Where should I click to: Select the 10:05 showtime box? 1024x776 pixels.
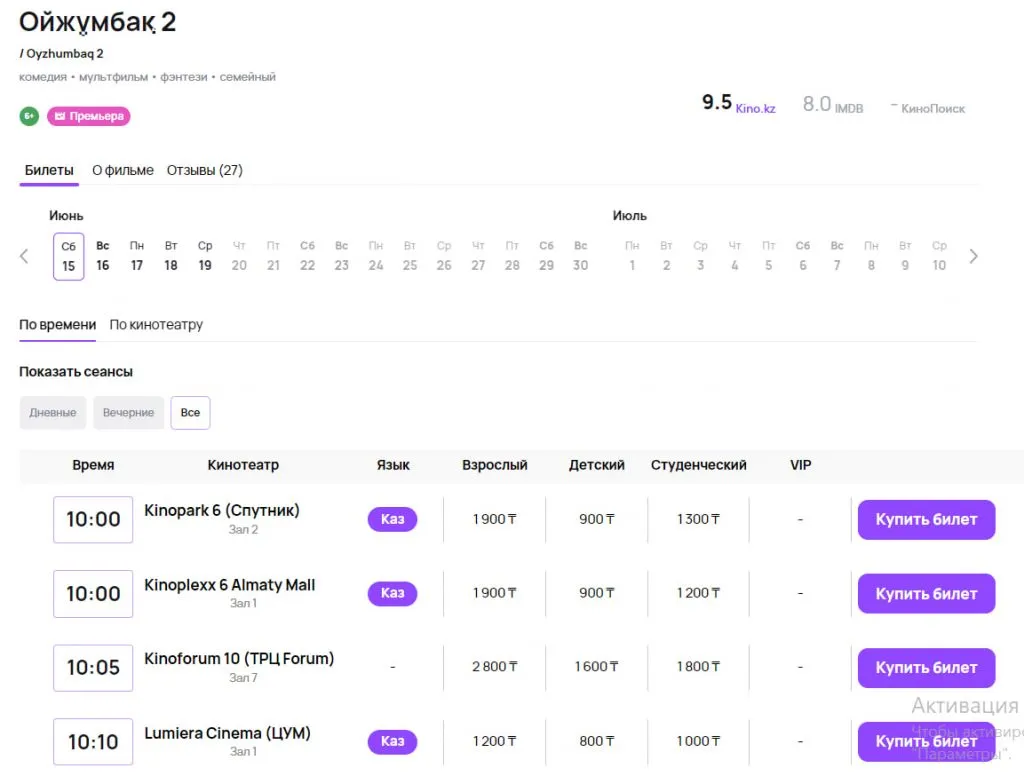93,667
